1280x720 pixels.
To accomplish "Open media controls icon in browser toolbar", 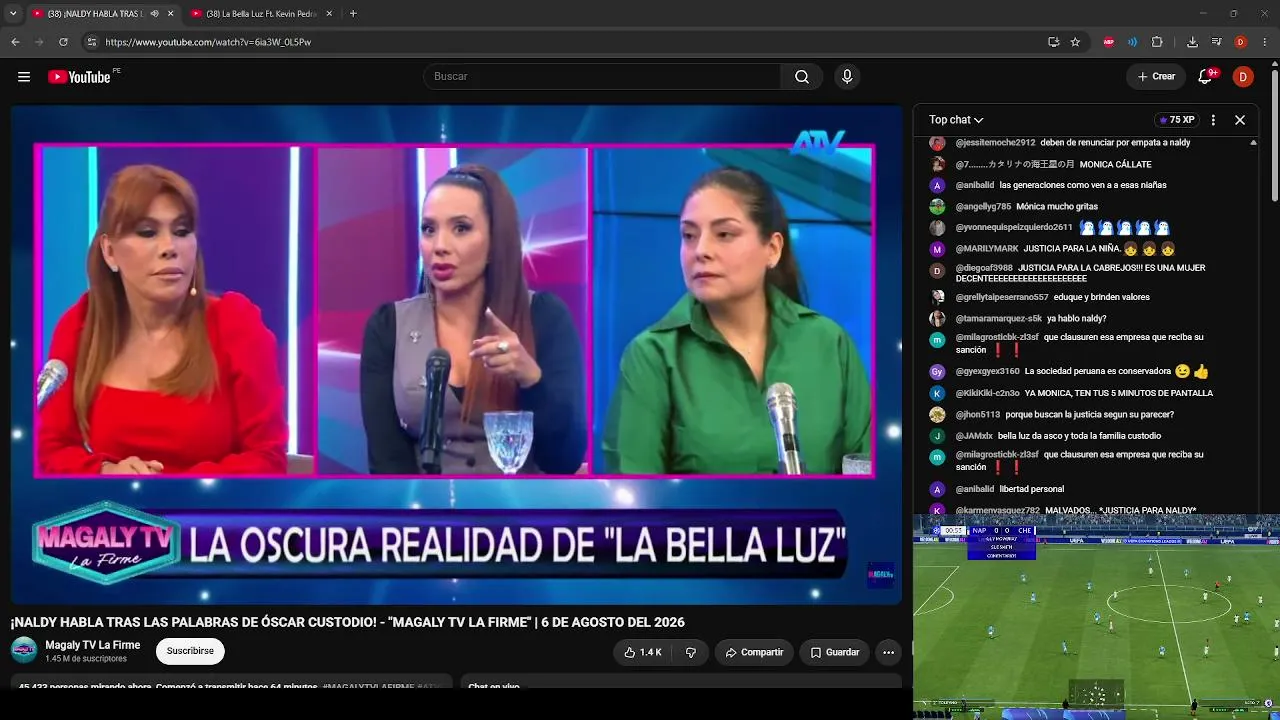I will (1216, 42).
